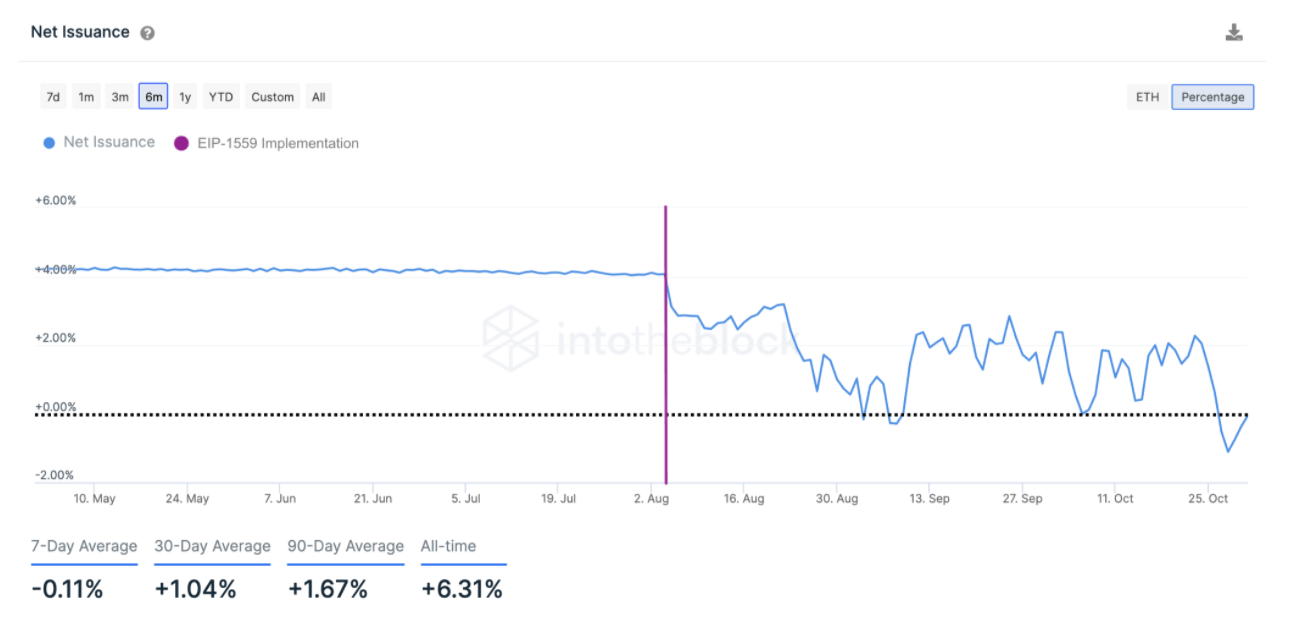Choose the 1y time range
The height and width of the screenshot is (620, 1300).
185,97
